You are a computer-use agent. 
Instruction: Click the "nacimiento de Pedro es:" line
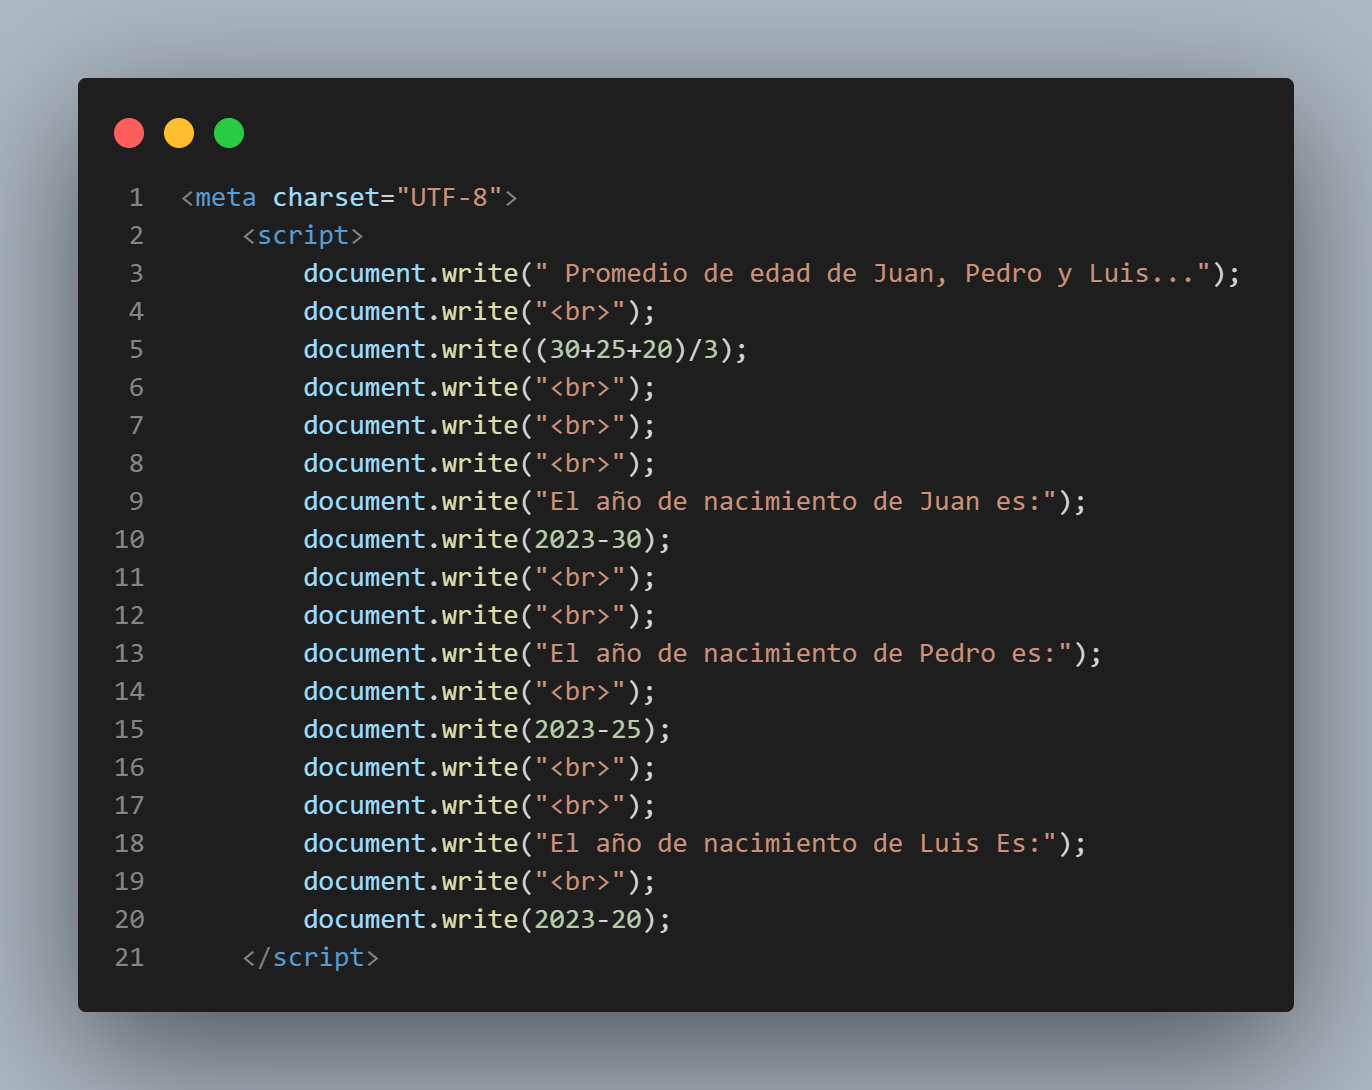pyautogui.click(x=703, y=654)
